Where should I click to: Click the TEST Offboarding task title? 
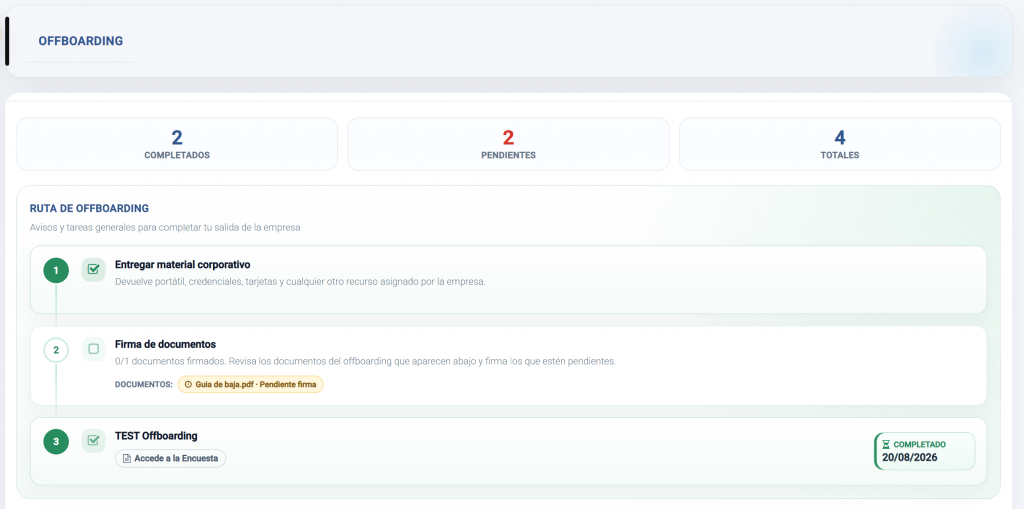156,436
